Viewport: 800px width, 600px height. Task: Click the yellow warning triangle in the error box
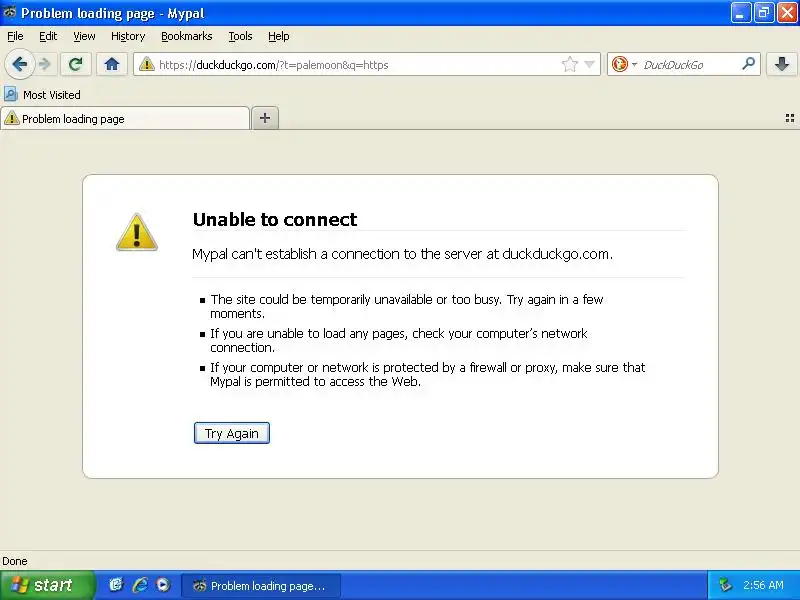coord(137,232)
